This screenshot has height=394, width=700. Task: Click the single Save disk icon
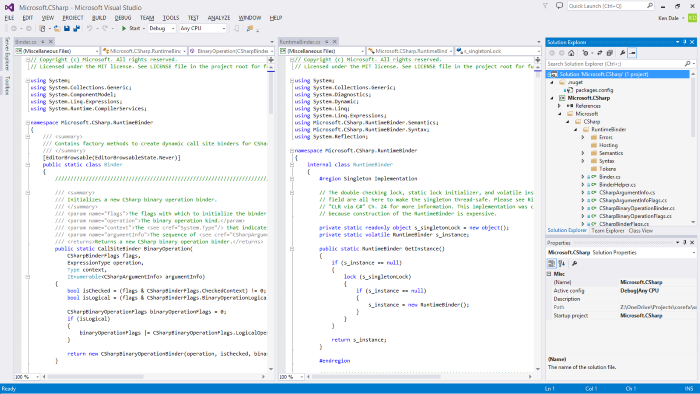tap(67, 28)
